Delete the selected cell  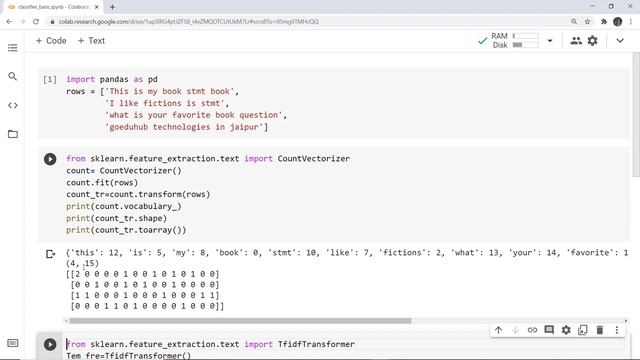(600, 330)
